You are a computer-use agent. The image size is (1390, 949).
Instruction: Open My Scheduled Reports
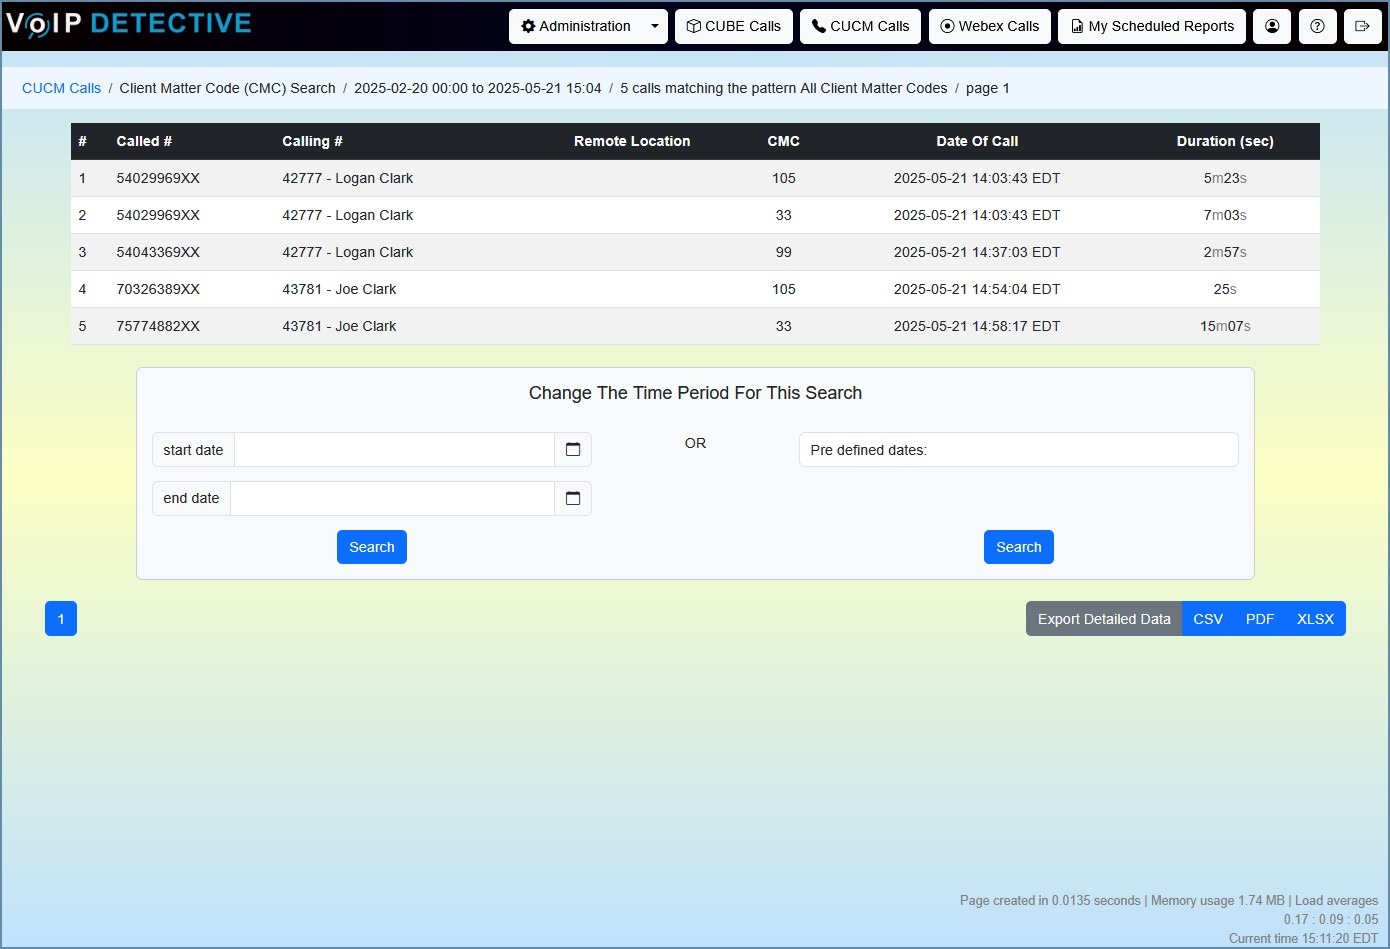[1152, 26]
